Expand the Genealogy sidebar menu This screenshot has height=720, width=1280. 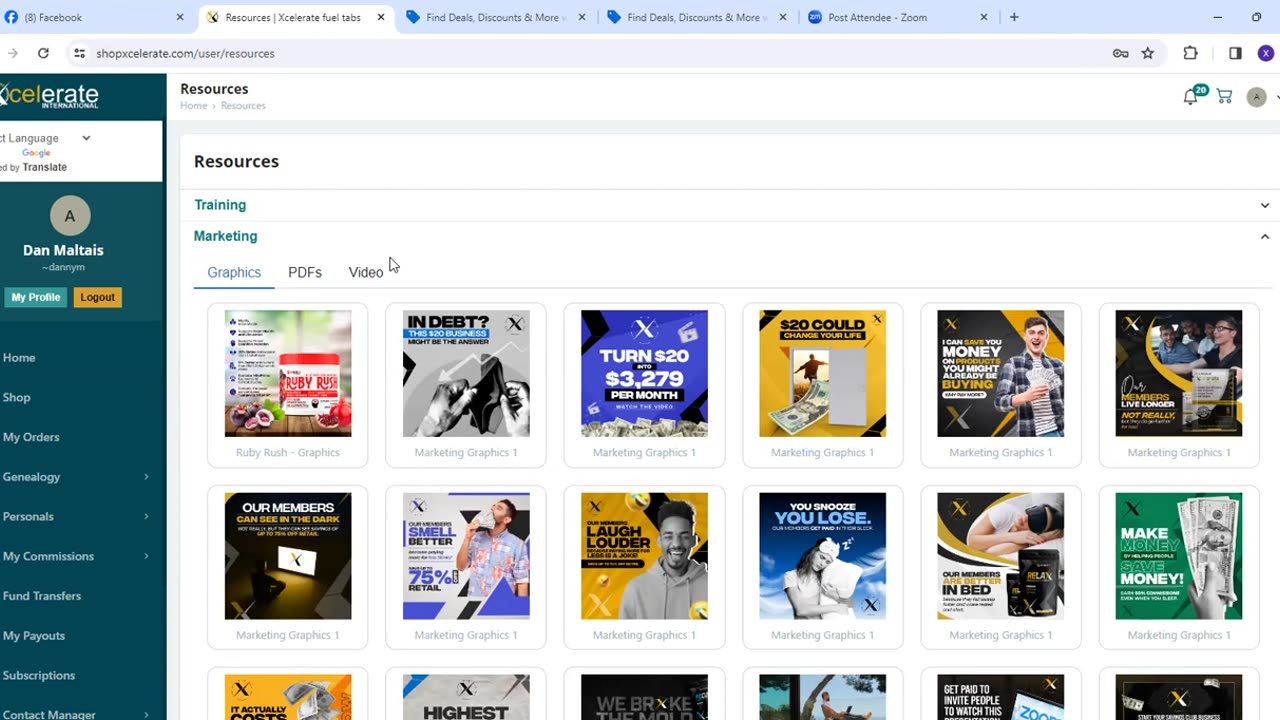pyautogui.click(x=76, y=477)
